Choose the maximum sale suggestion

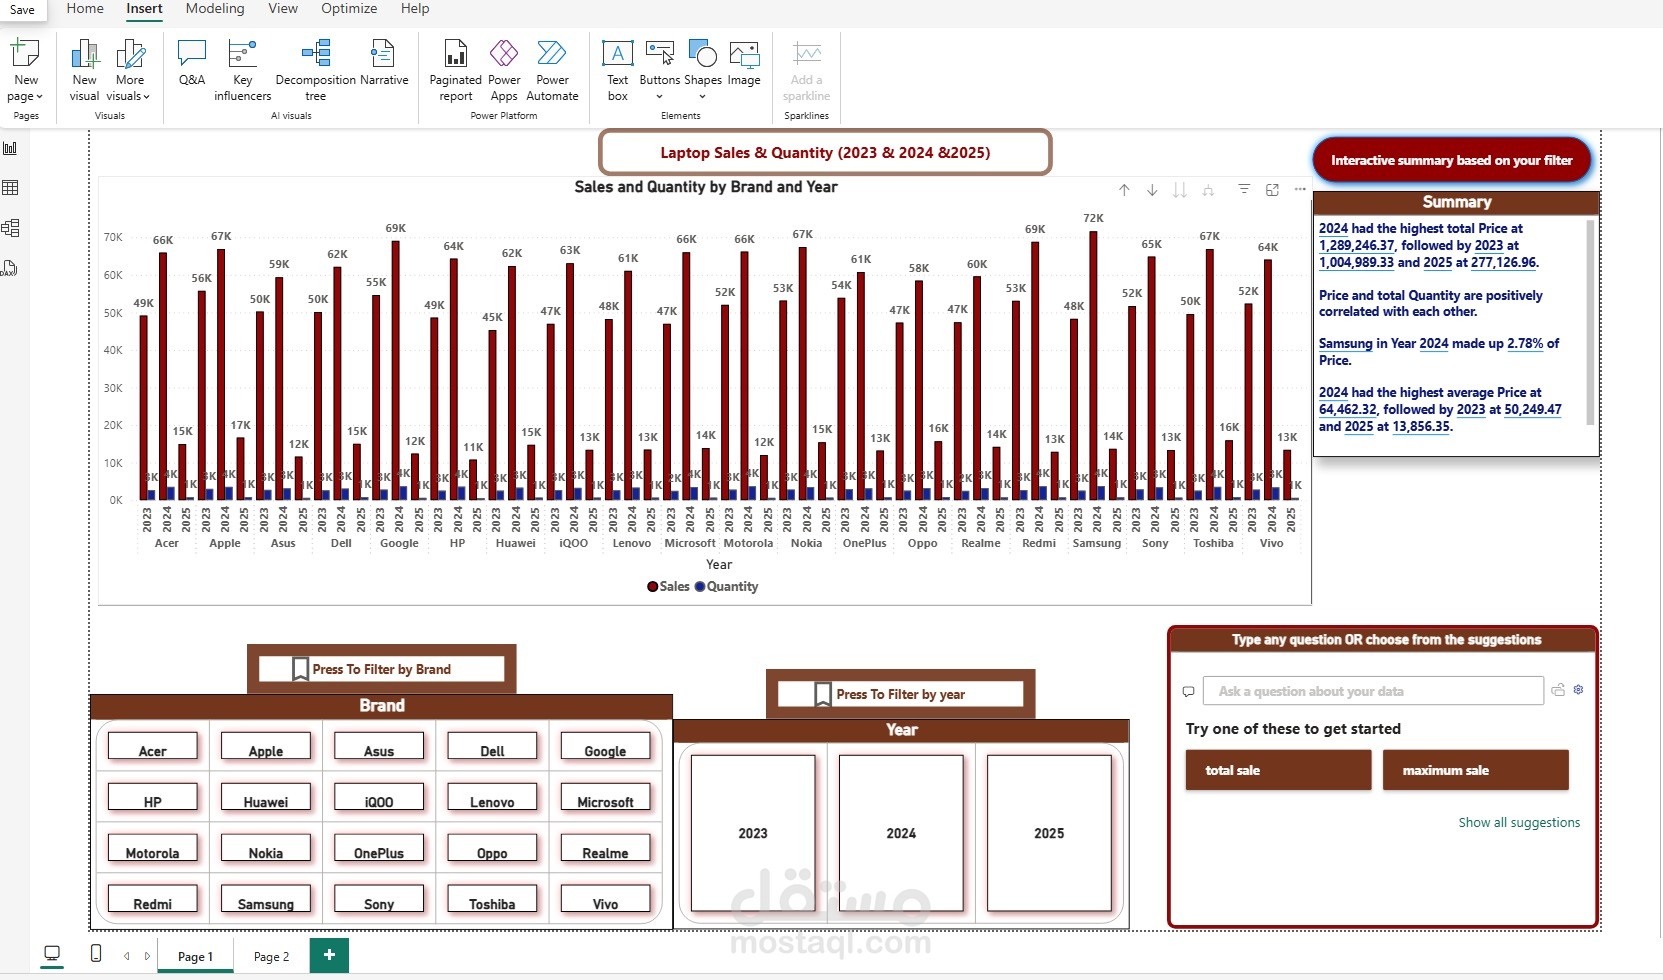[x=1475, y=770]
